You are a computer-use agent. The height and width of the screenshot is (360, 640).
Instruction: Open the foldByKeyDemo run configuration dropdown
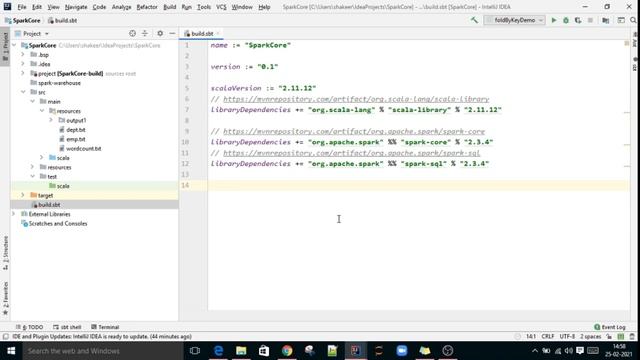514,20
